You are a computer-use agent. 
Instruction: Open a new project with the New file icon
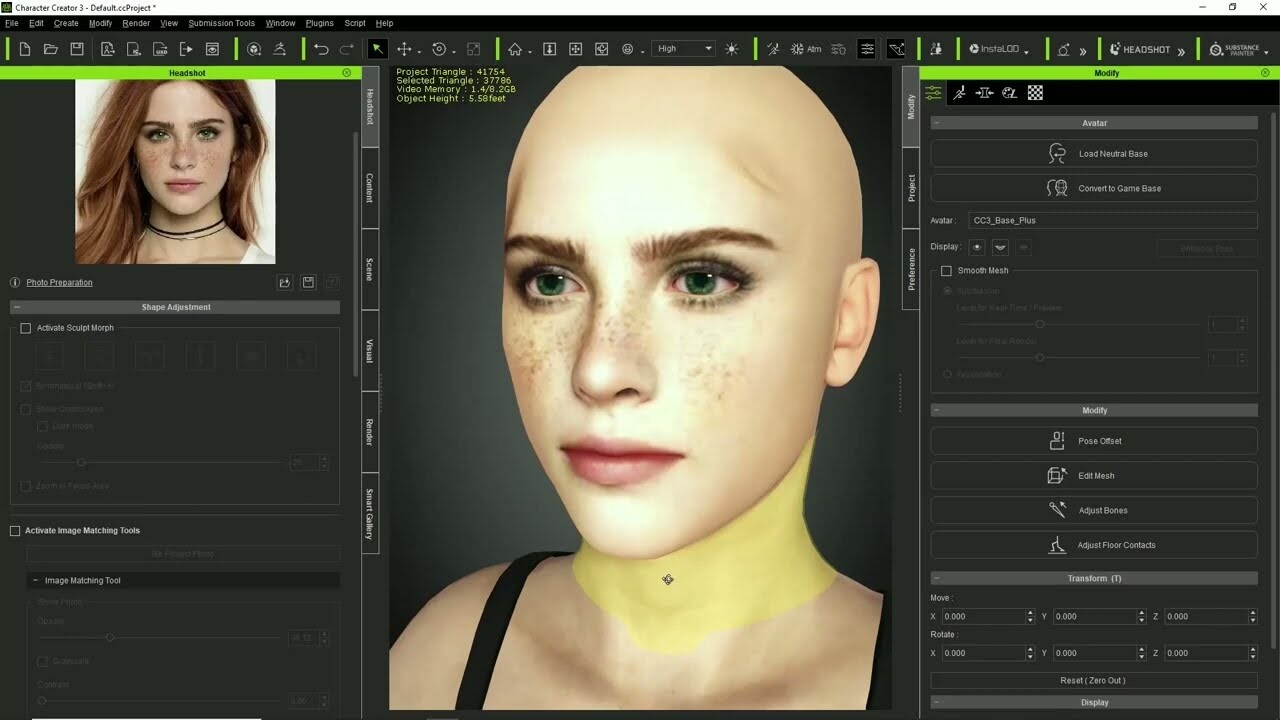(x=24, y=48)
